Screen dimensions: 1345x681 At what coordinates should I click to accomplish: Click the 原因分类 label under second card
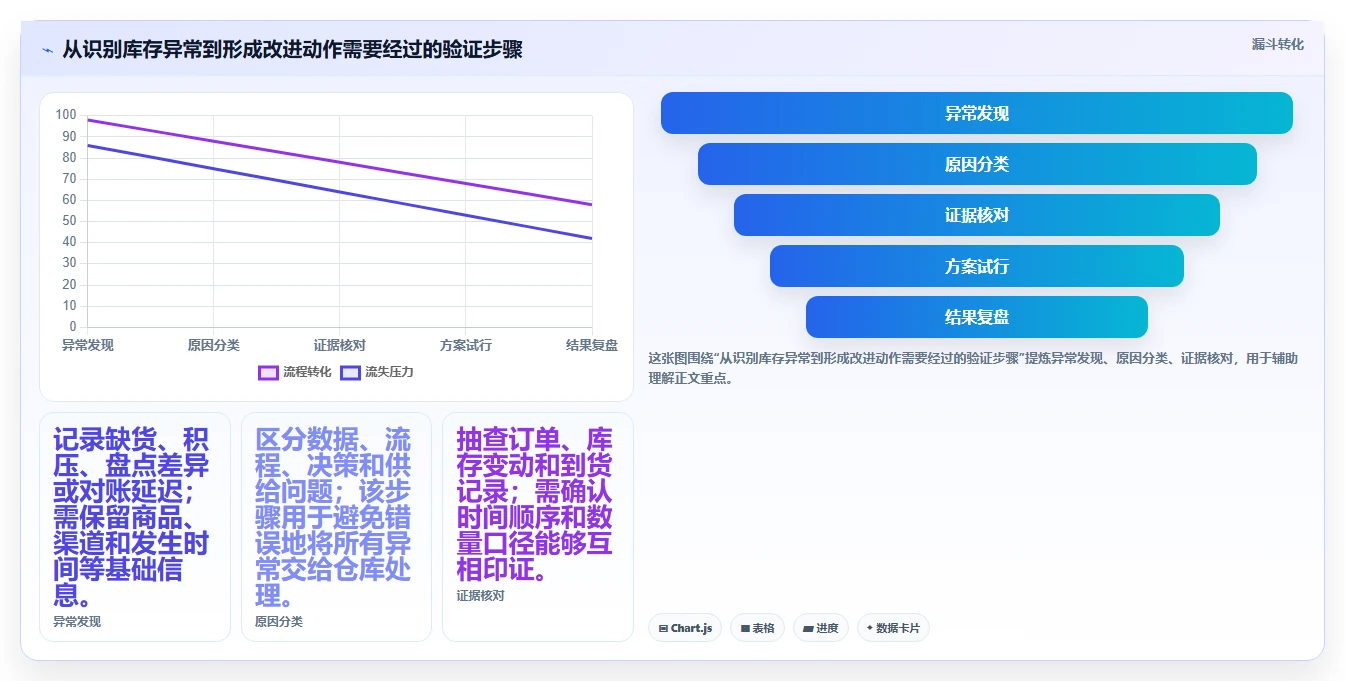coord(279,621)
